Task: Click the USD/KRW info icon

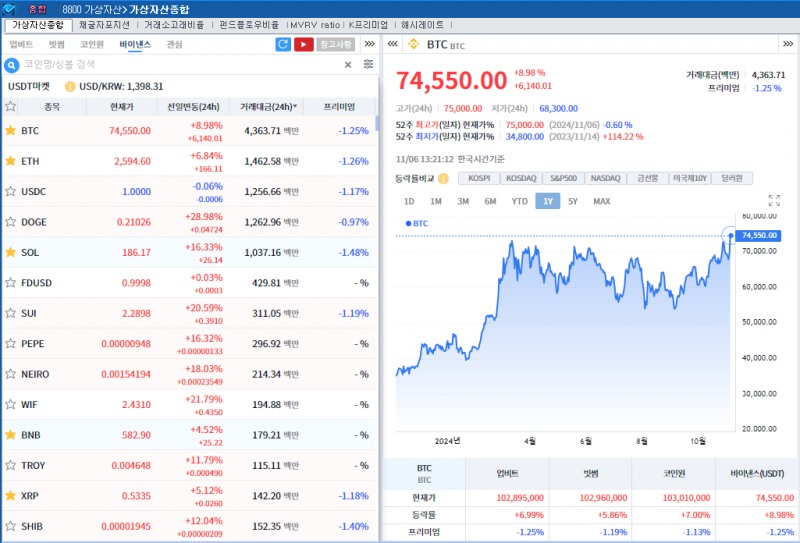Action: (x=70, y=87)
